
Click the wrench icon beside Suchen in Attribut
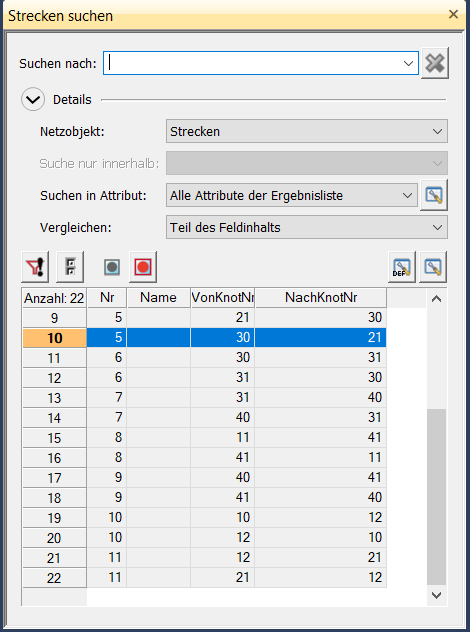click(434, 195)
